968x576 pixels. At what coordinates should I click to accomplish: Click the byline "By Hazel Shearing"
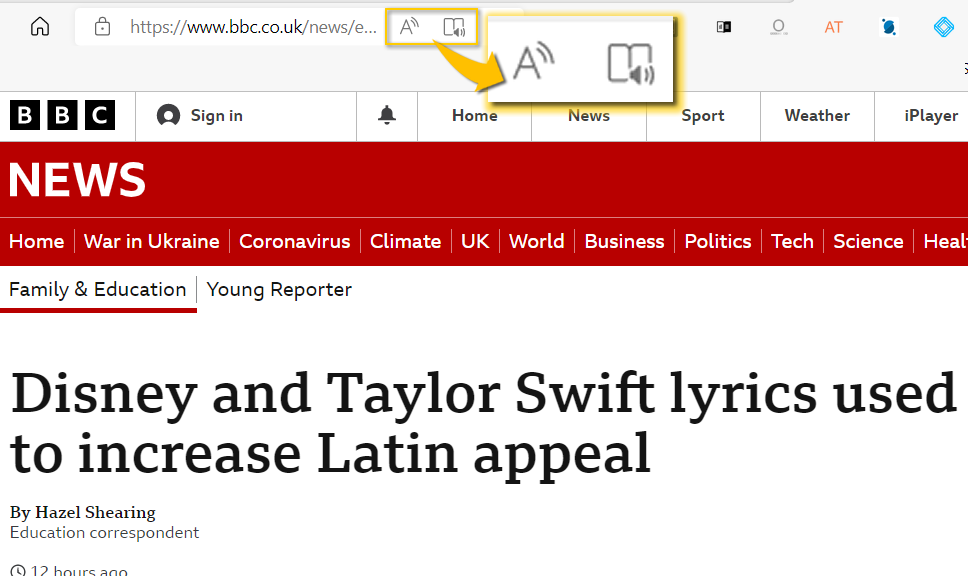(83, 512)
